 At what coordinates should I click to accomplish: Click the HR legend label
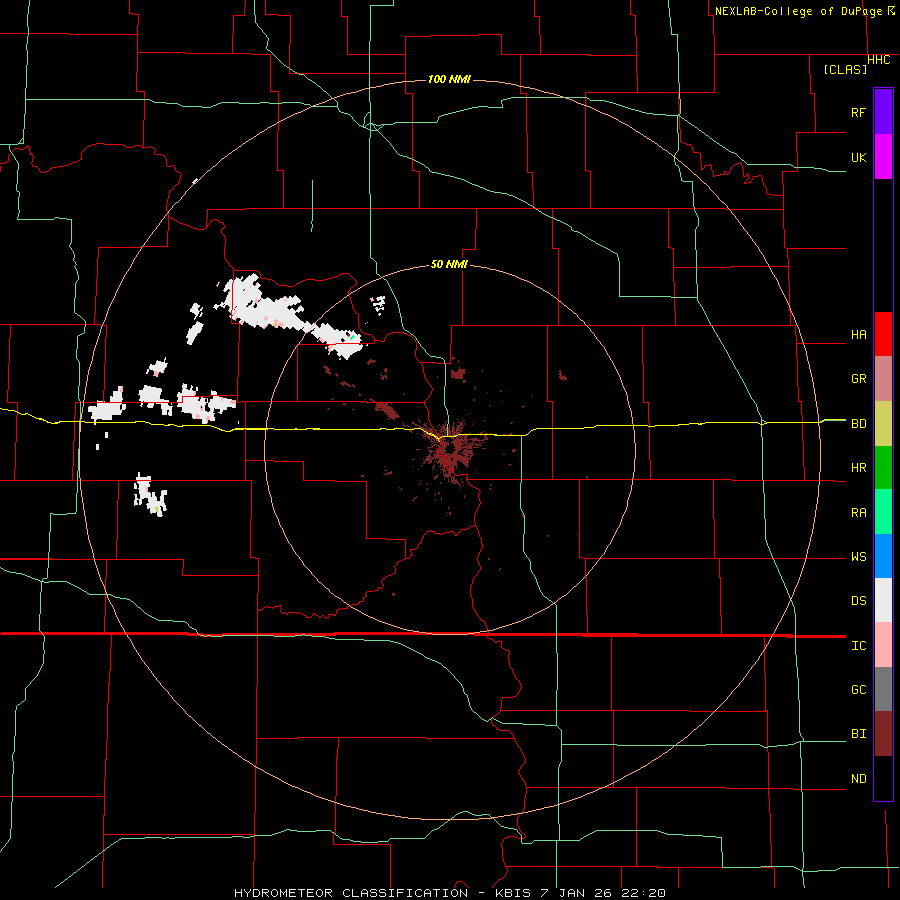click(x=858, y=468)
